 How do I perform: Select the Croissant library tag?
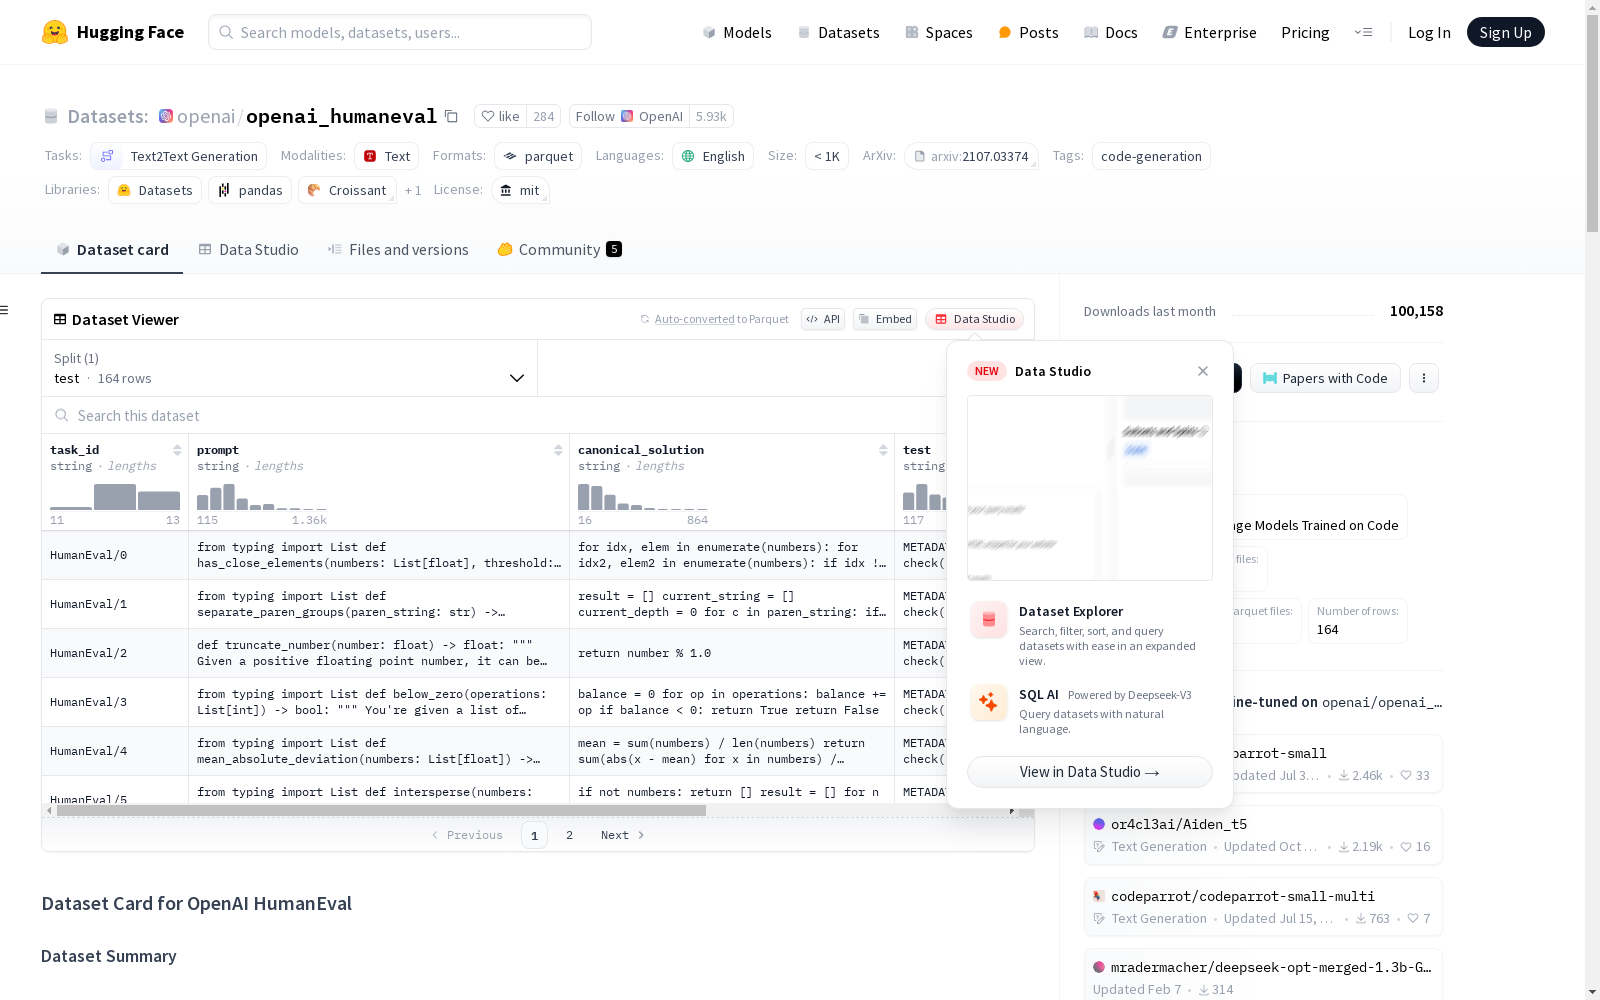click(347, 190)
